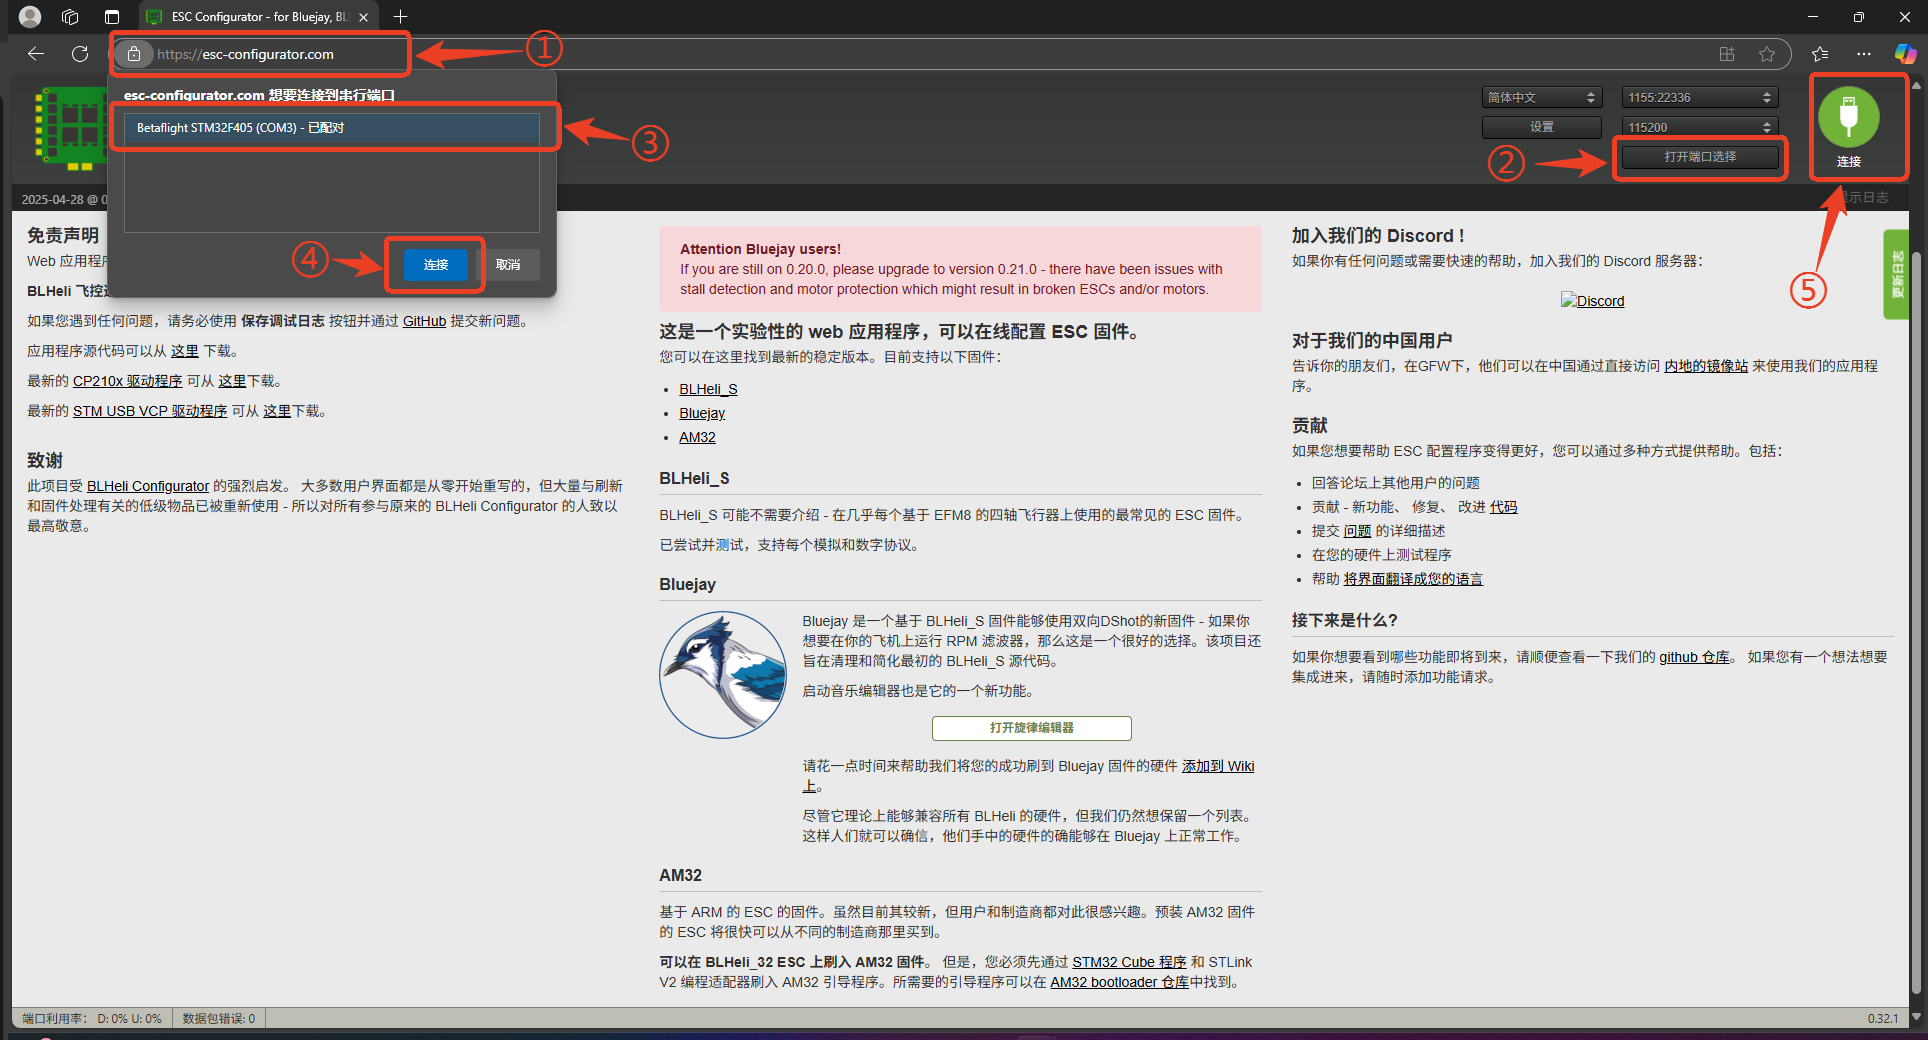Open the 问题 issues link
Screen dimensions: 1928x1040
click(x=1357, y=531)
